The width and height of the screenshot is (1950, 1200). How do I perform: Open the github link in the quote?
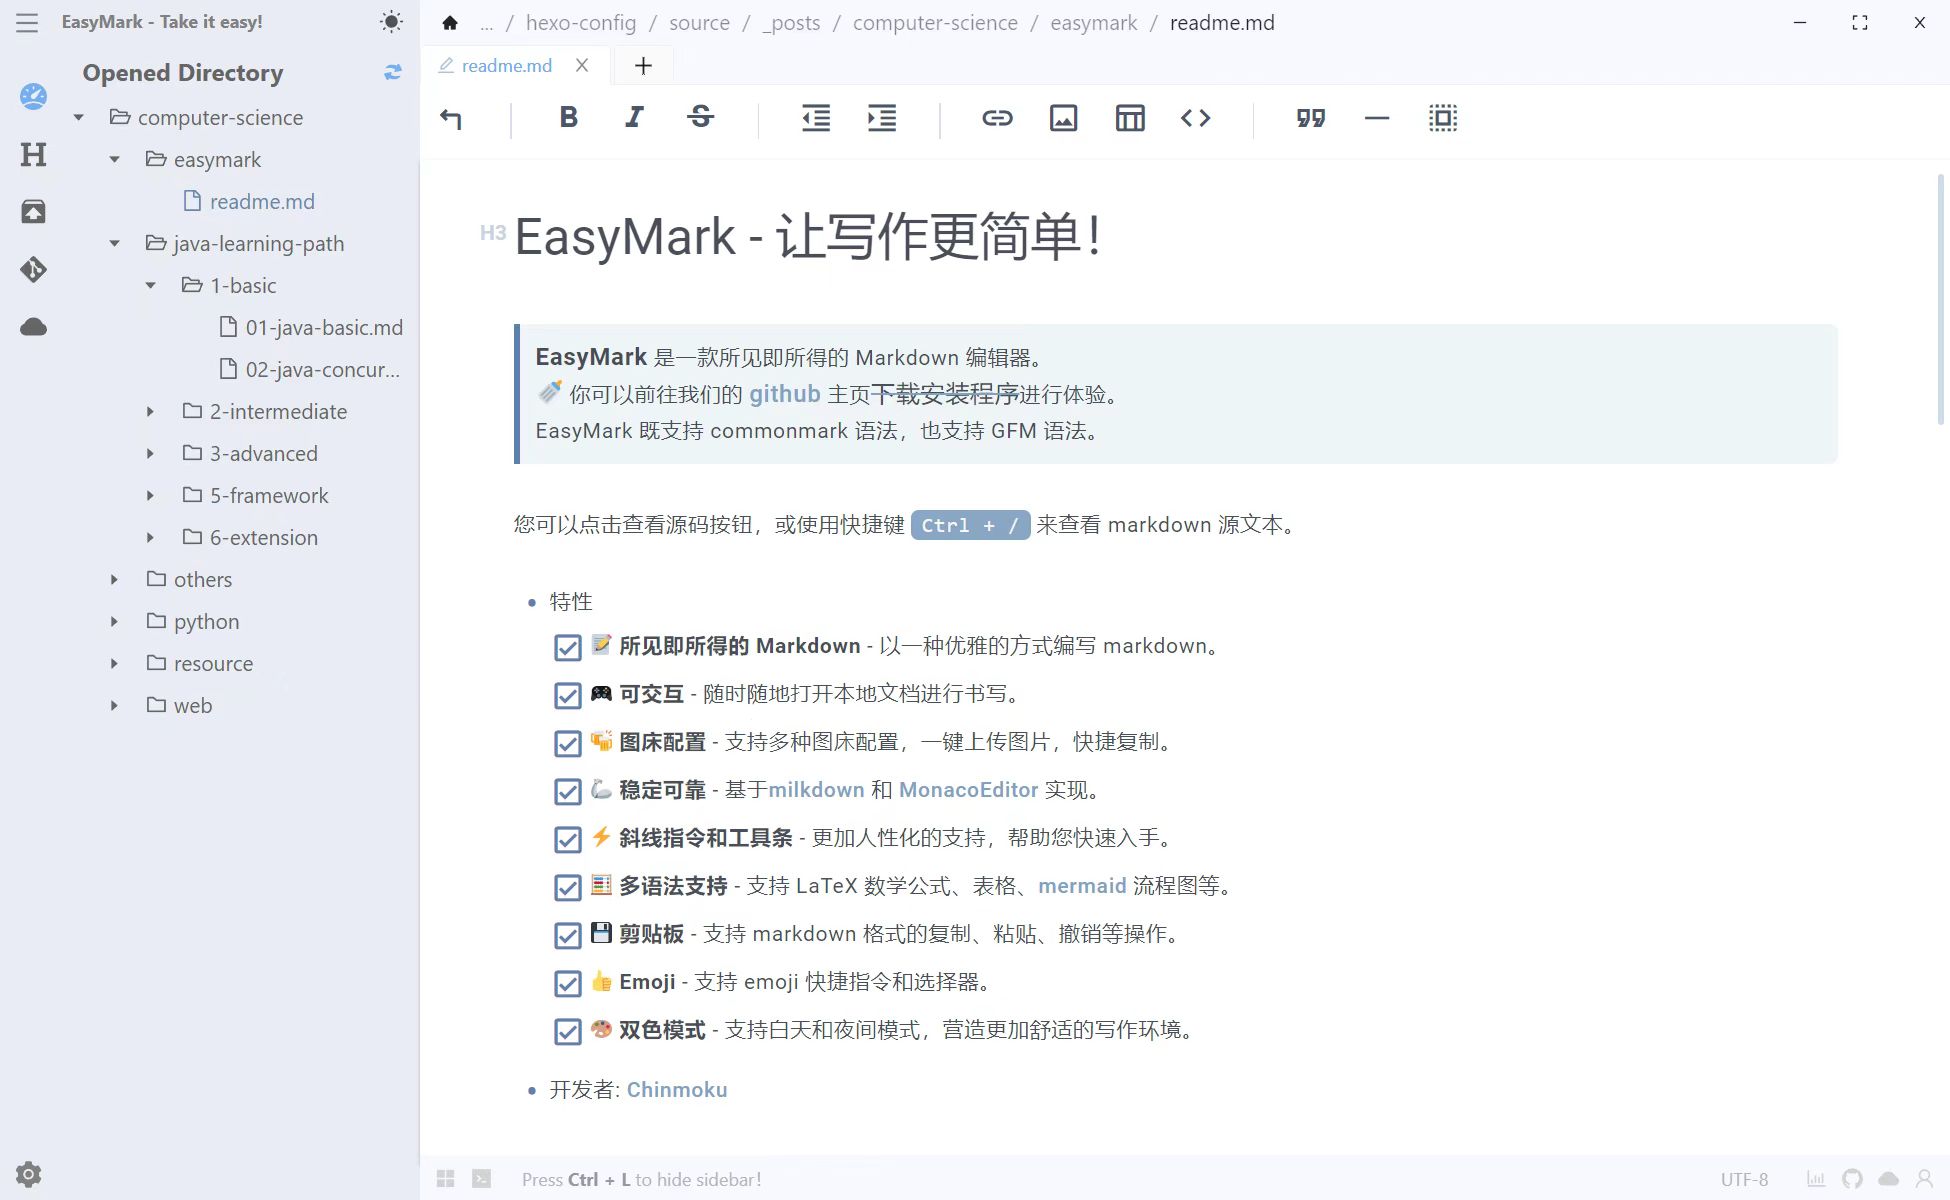pyautogui.click(x=785, y=394)
